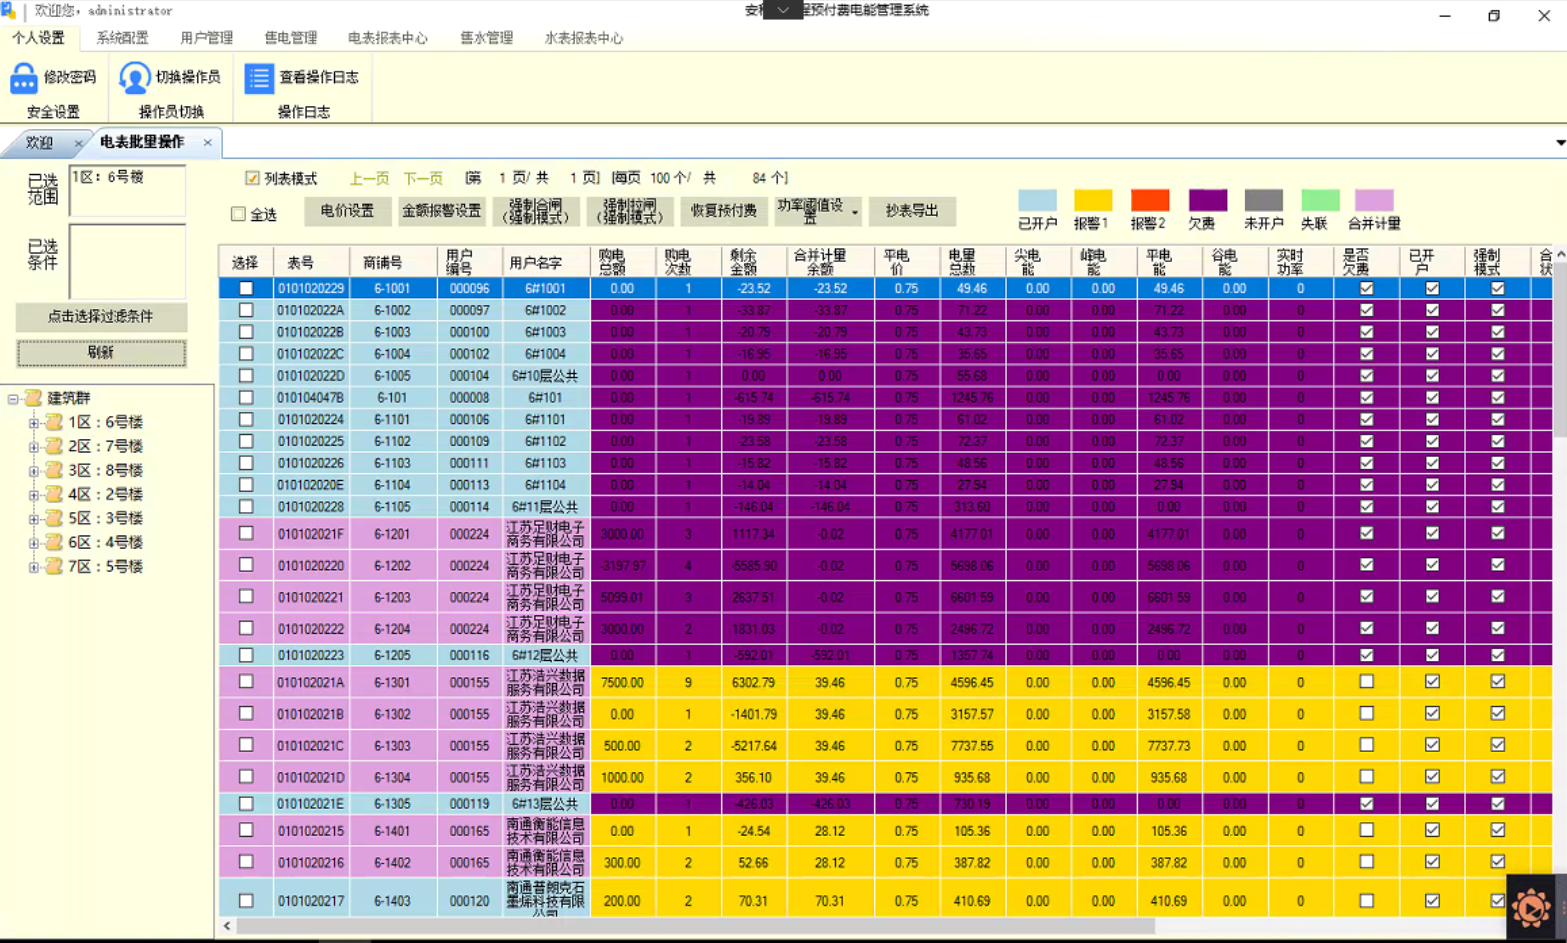Go to 下一页 link

[423, 178]
